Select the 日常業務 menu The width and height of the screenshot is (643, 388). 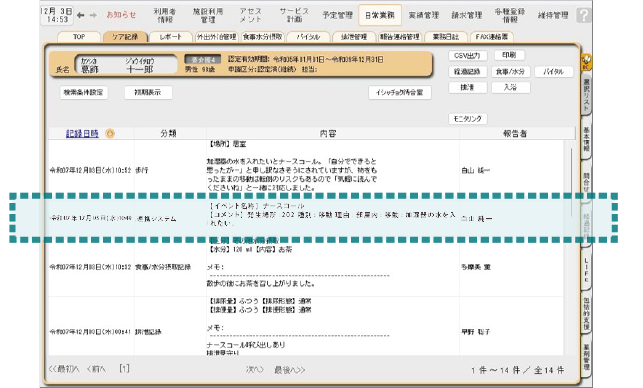[380, 15]
